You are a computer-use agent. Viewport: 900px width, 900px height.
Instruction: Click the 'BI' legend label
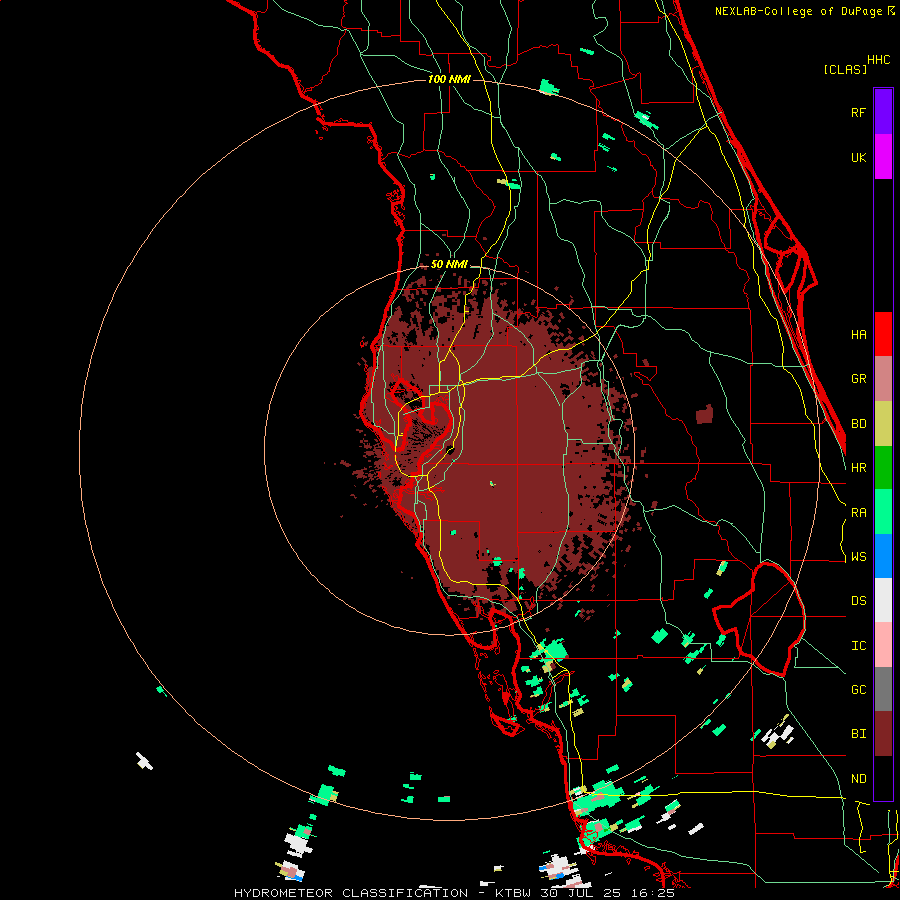(x=858, y=734)
